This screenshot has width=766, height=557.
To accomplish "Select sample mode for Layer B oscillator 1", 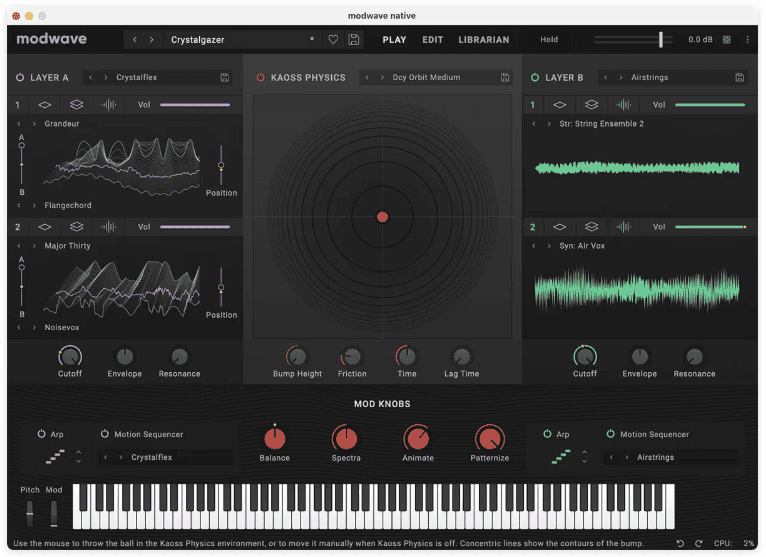I will [x=623, y=105].
